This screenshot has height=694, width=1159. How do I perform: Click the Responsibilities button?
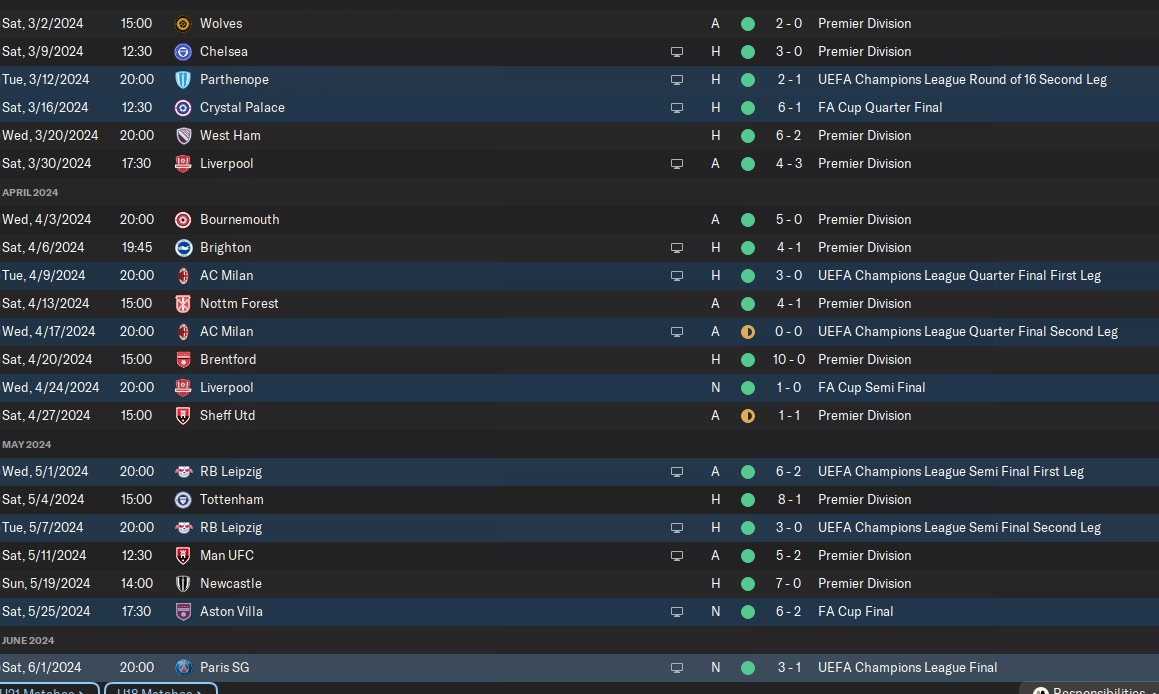coord(1092,689)
